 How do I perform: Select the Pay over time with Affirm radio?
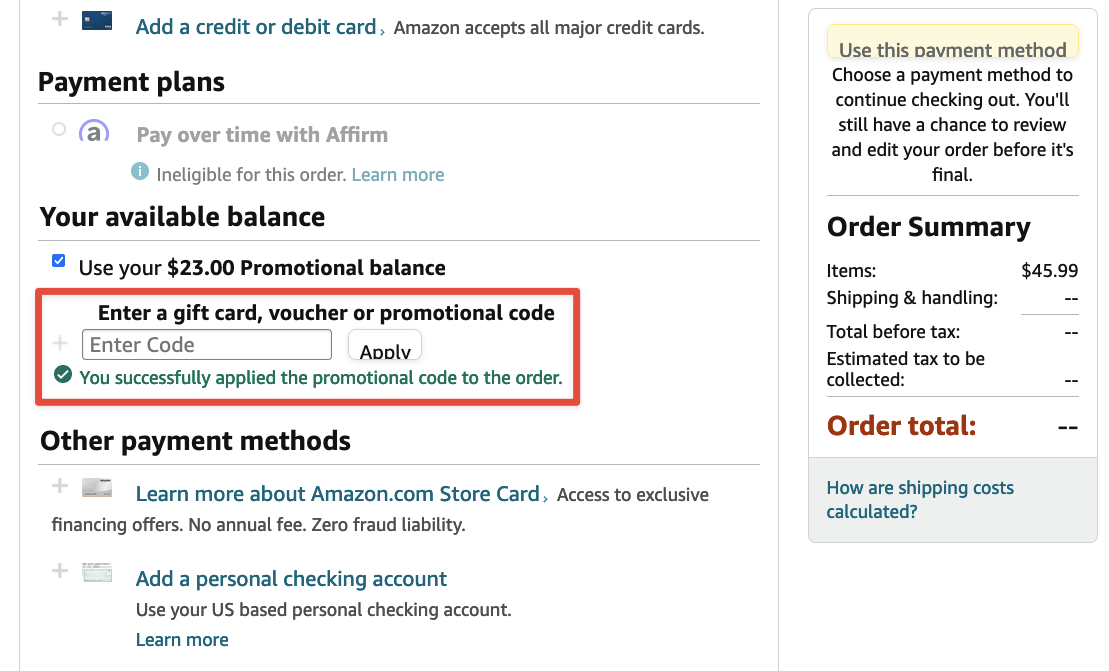[x=58, y=128]
